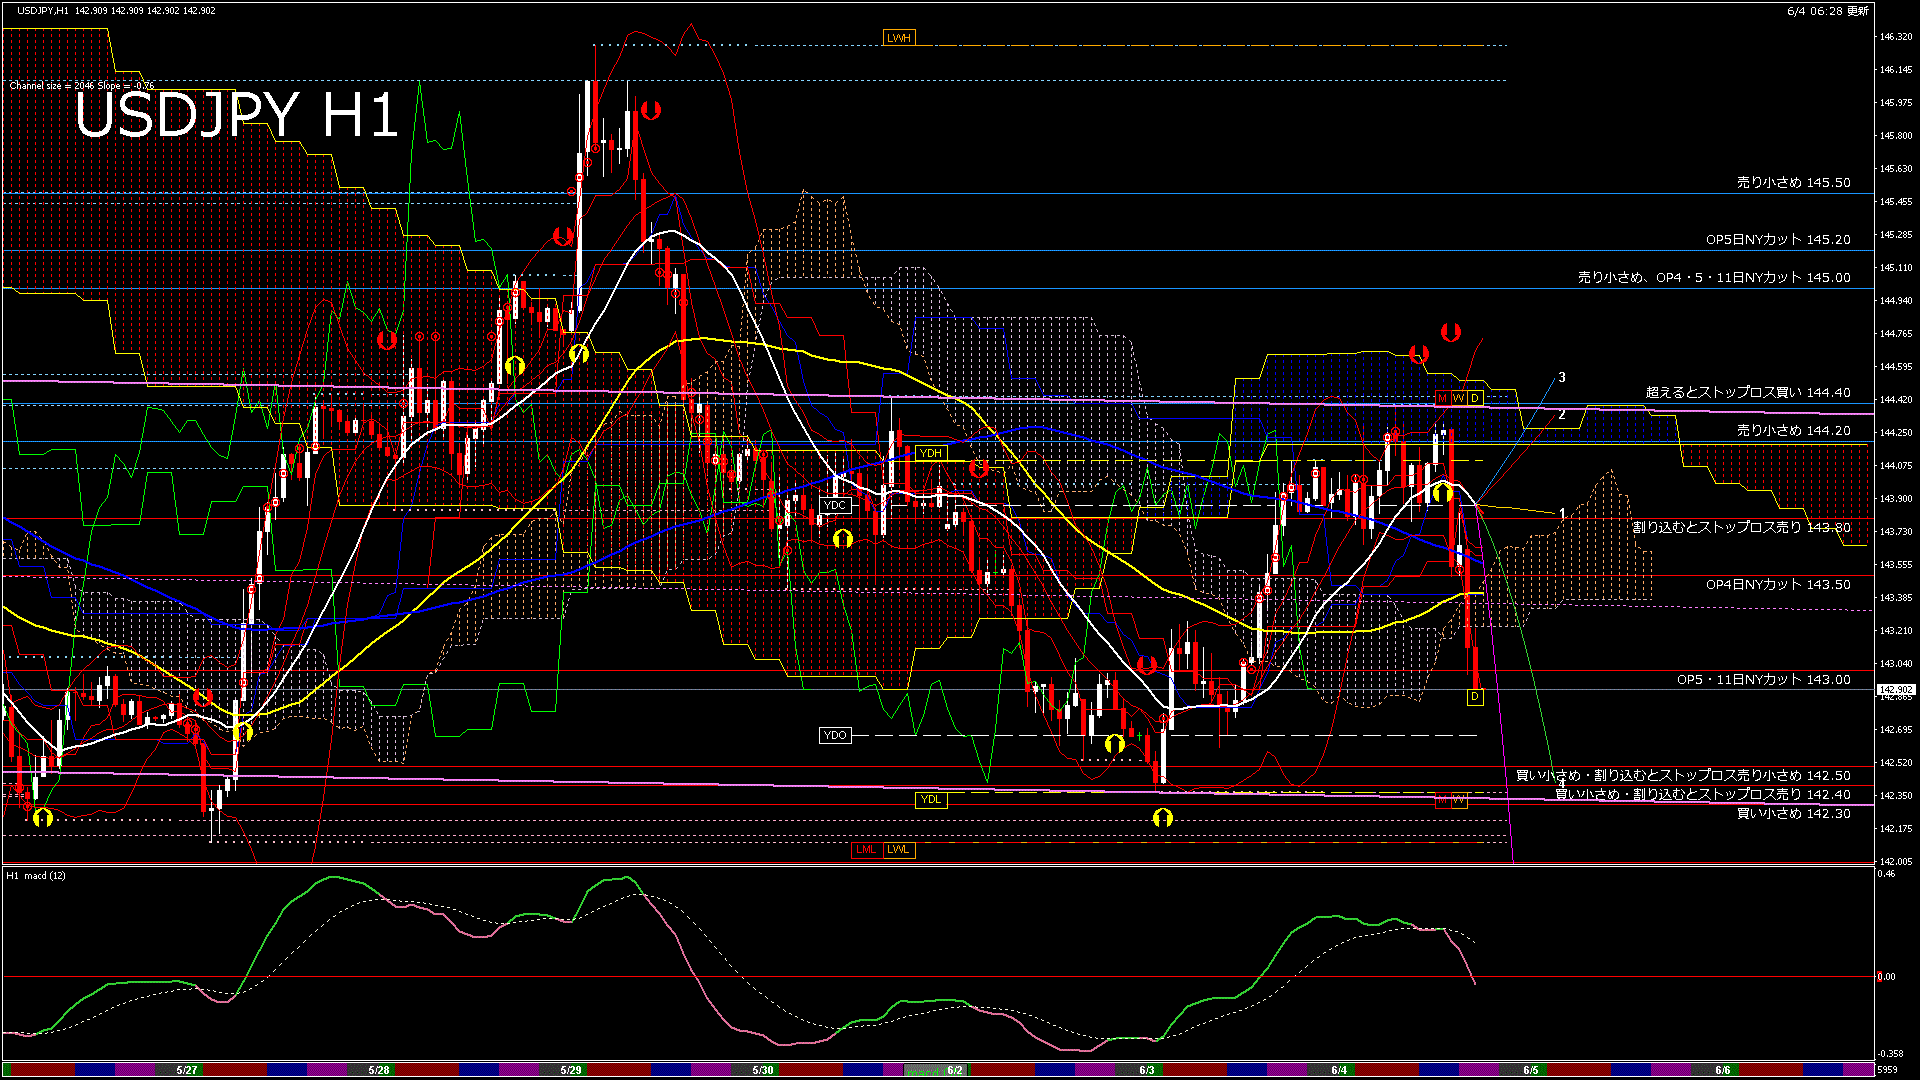
Task: Click the red down-arrow marker beside the YDH label
Action: pyautogui.click(x=979, y=468)
